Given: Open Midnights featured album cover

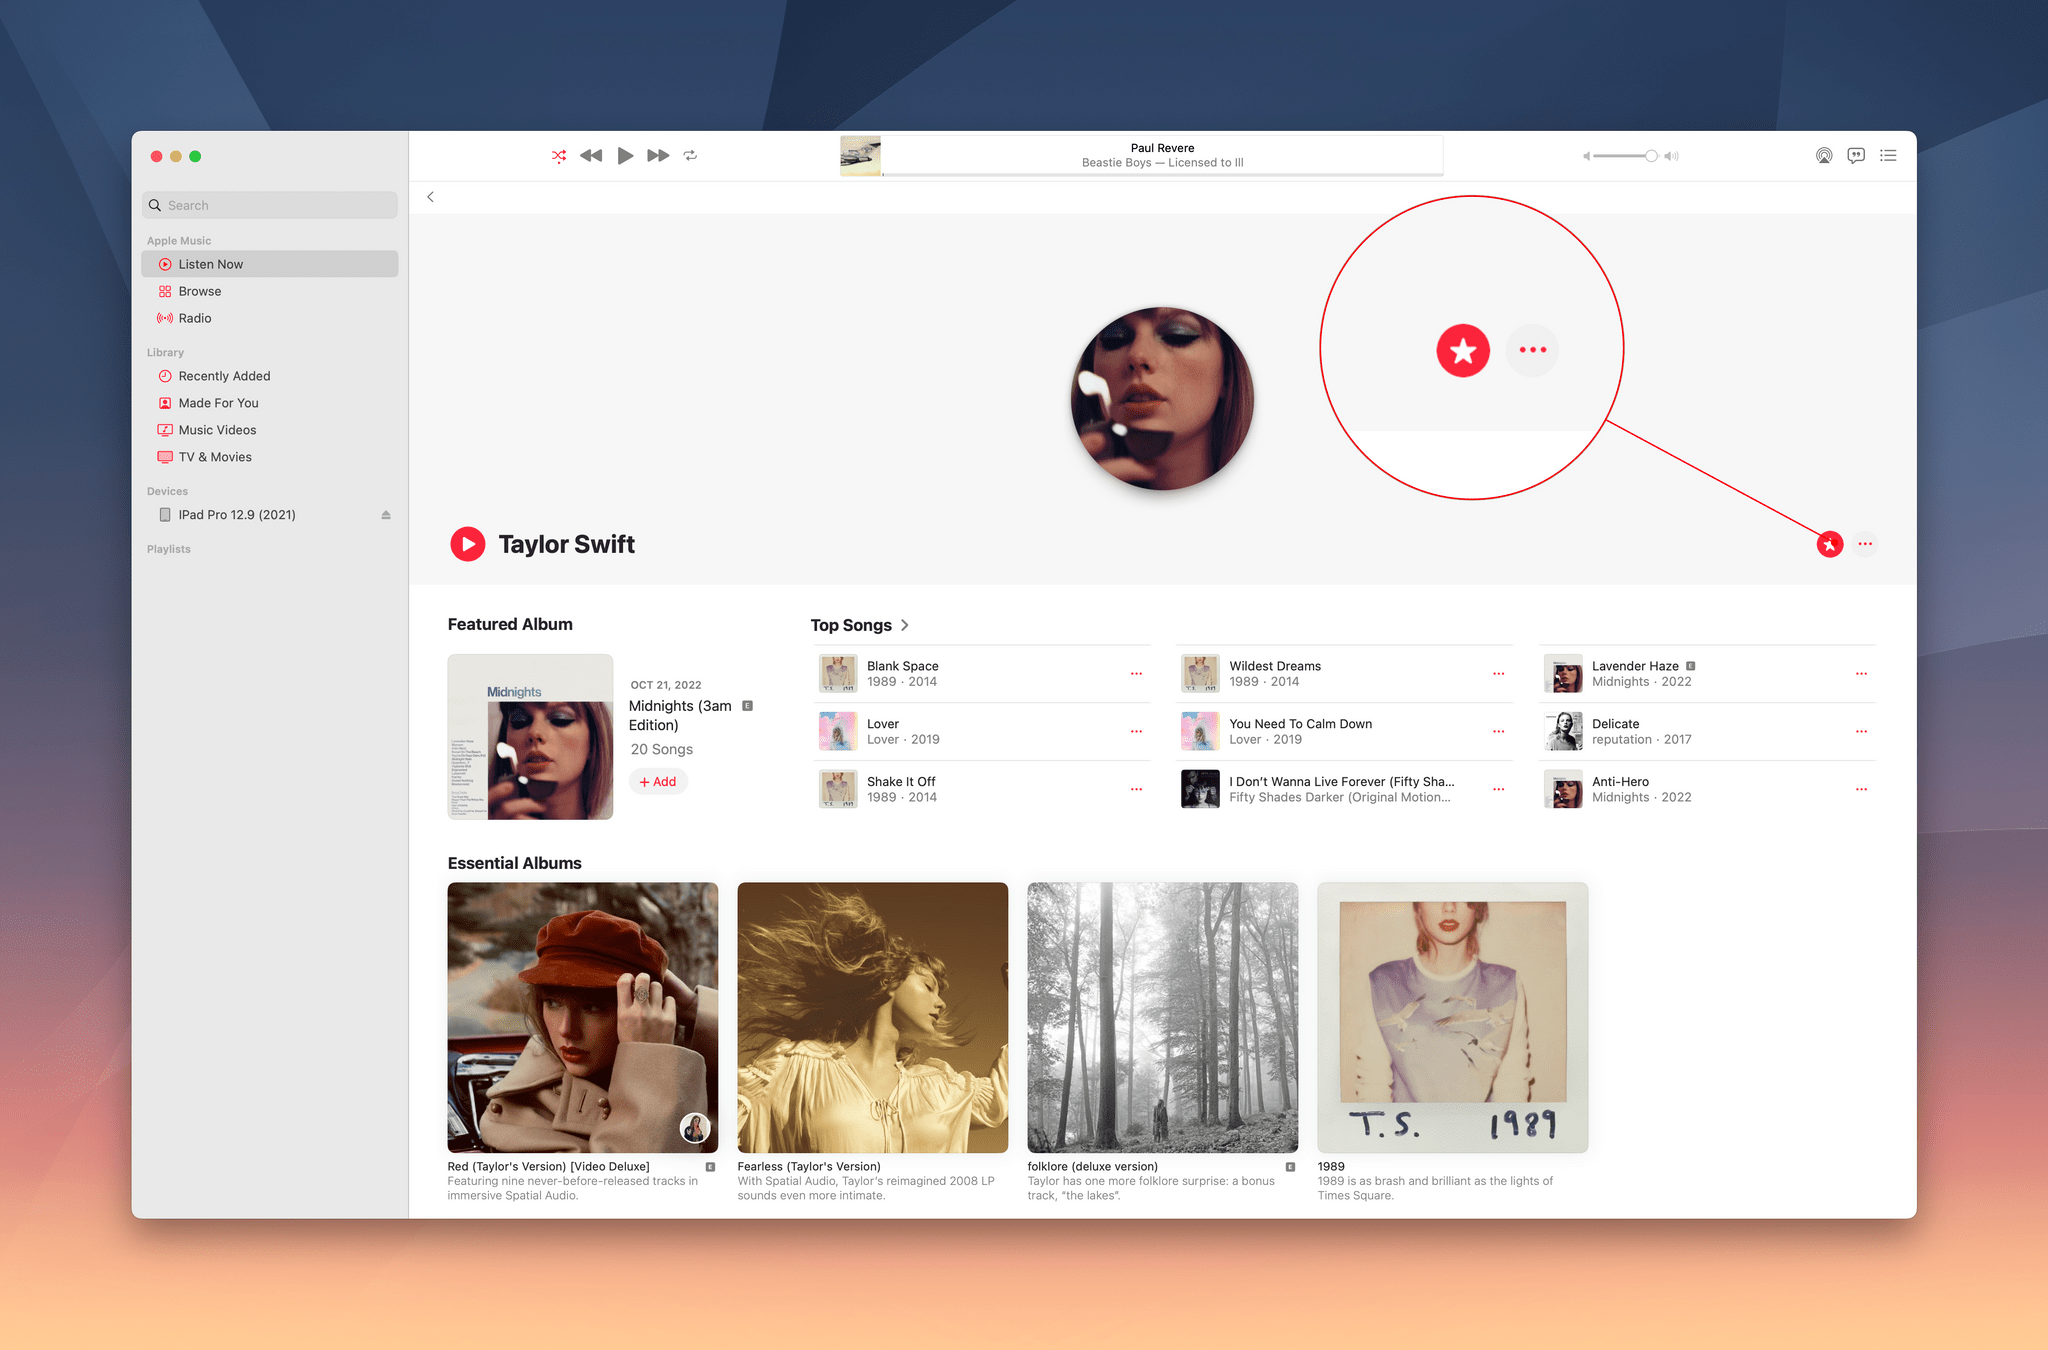Looking at the screenshot, I should coord(530,737).
